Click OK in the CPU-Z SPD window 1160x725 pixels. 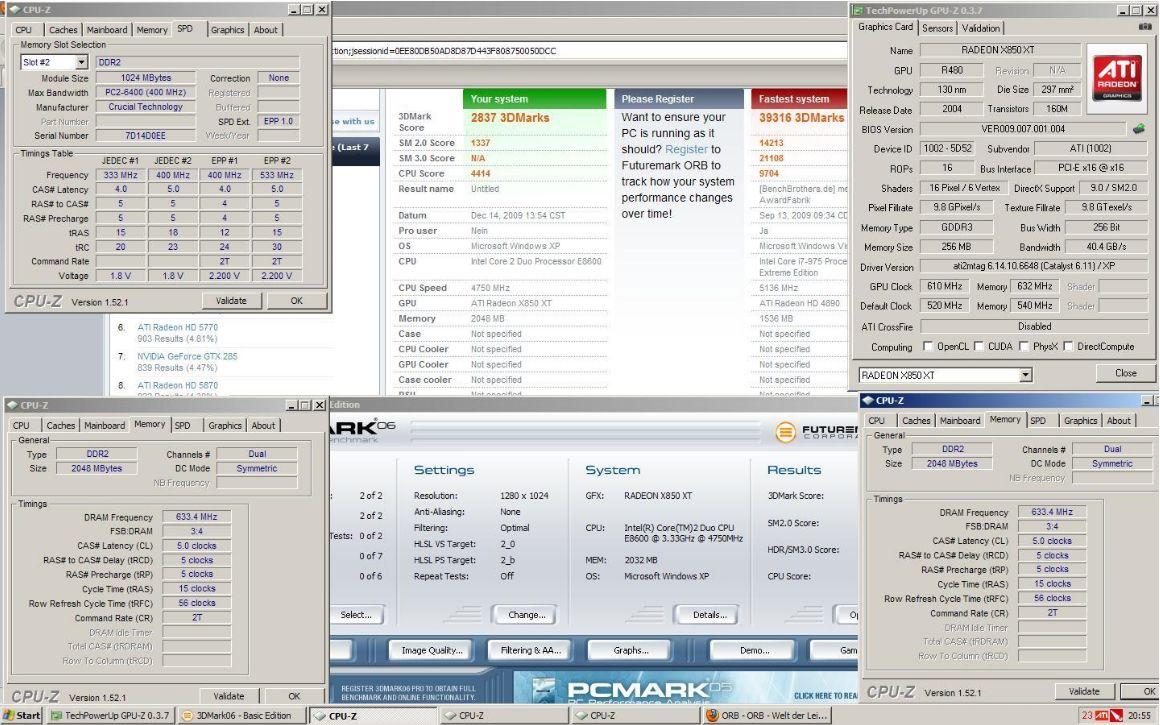point(297,300)
